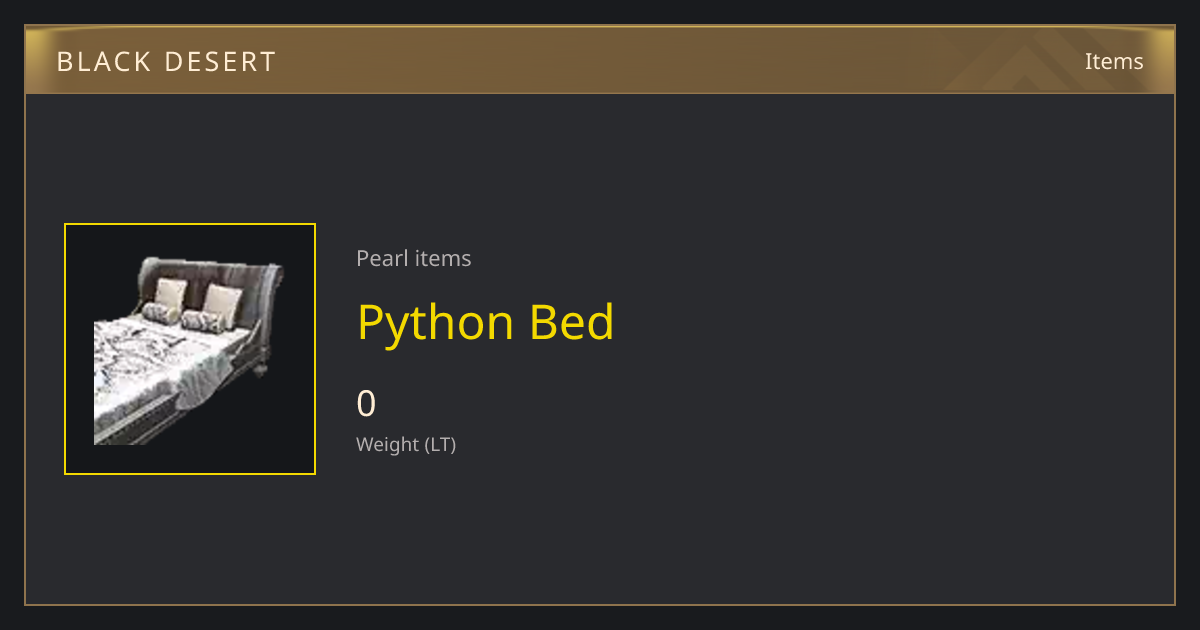Click the Weight (LT) label
The width and height of the screenshot is (1200, 630).
click(406, 444)
